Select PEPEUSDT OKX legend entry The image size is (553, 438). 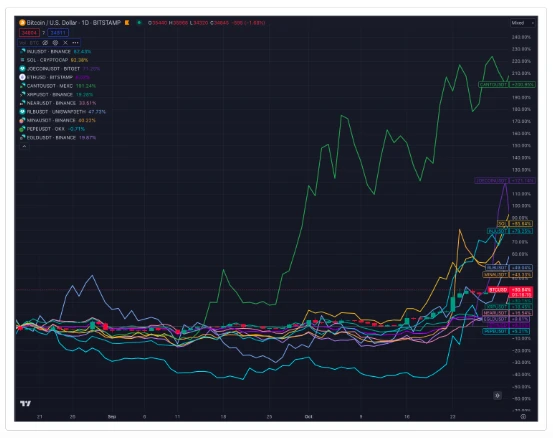click(x=52, y=129)
